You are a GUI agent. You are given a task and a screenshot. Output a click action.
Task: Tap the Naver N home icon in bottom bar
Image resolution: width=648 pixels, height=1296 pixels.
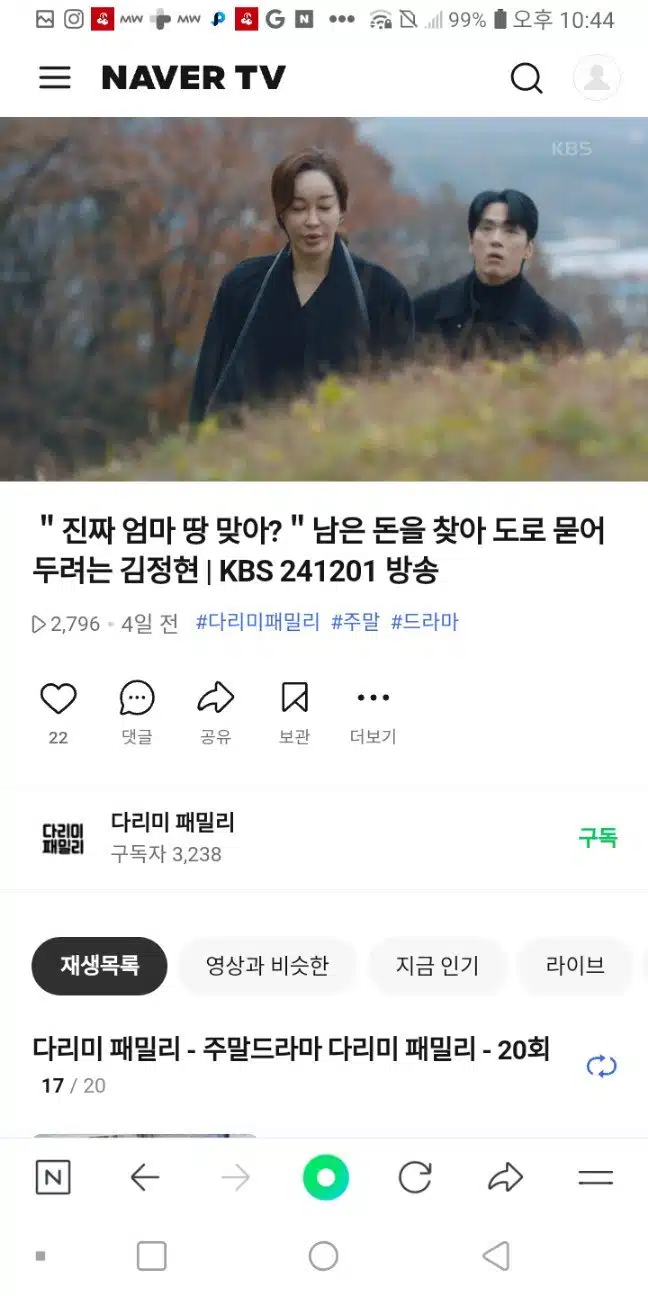[53, 1178]
